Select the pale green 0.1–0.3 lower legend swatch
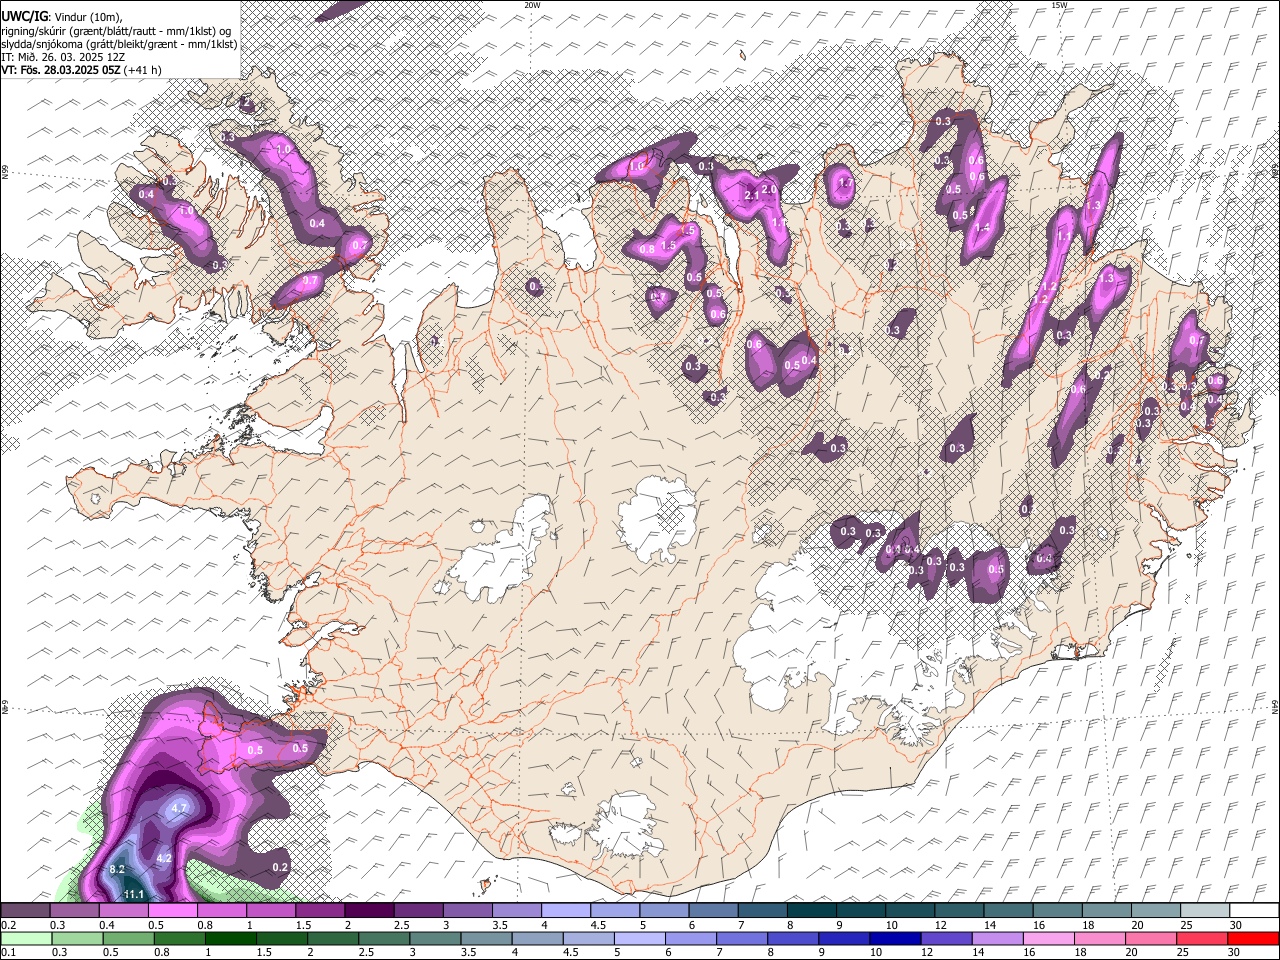 coord(26,938)
